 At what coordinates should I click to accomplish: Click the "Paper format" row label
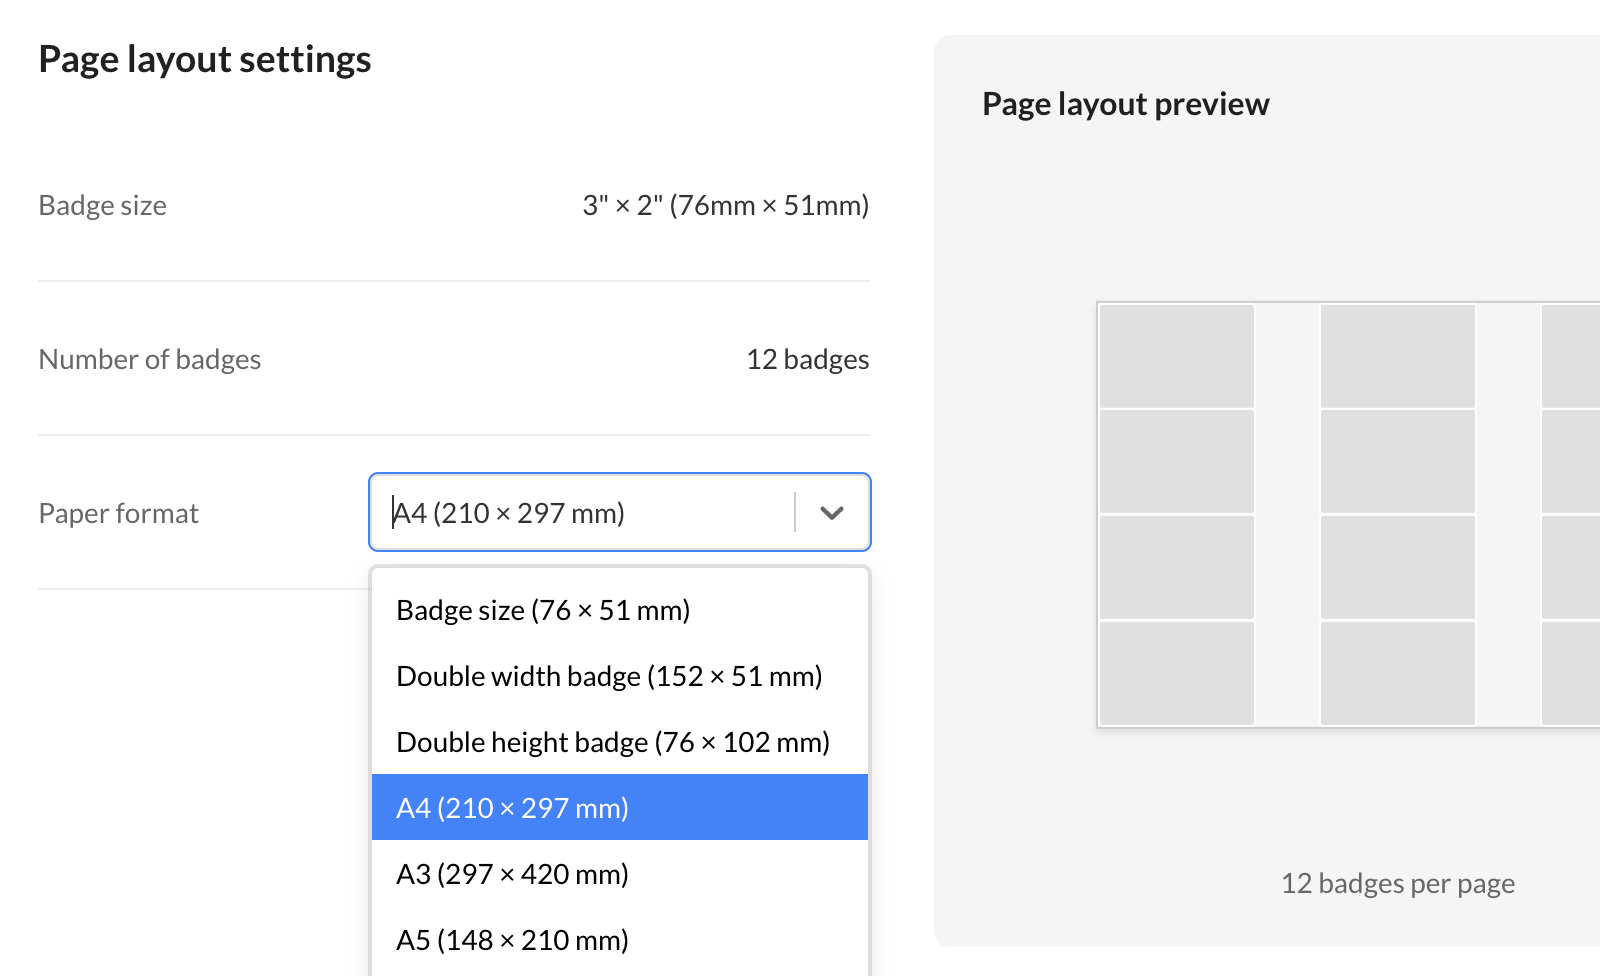(x=119, y=514)
